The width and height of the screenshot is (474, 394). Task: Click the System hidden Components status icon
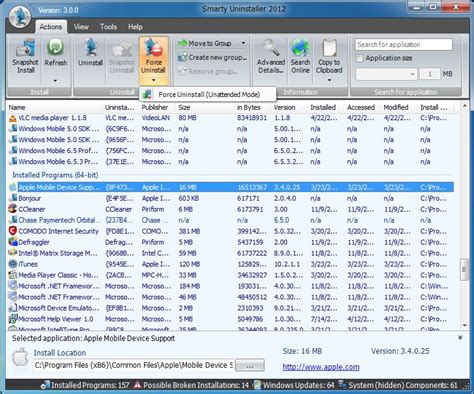click(x=342, y=385)
